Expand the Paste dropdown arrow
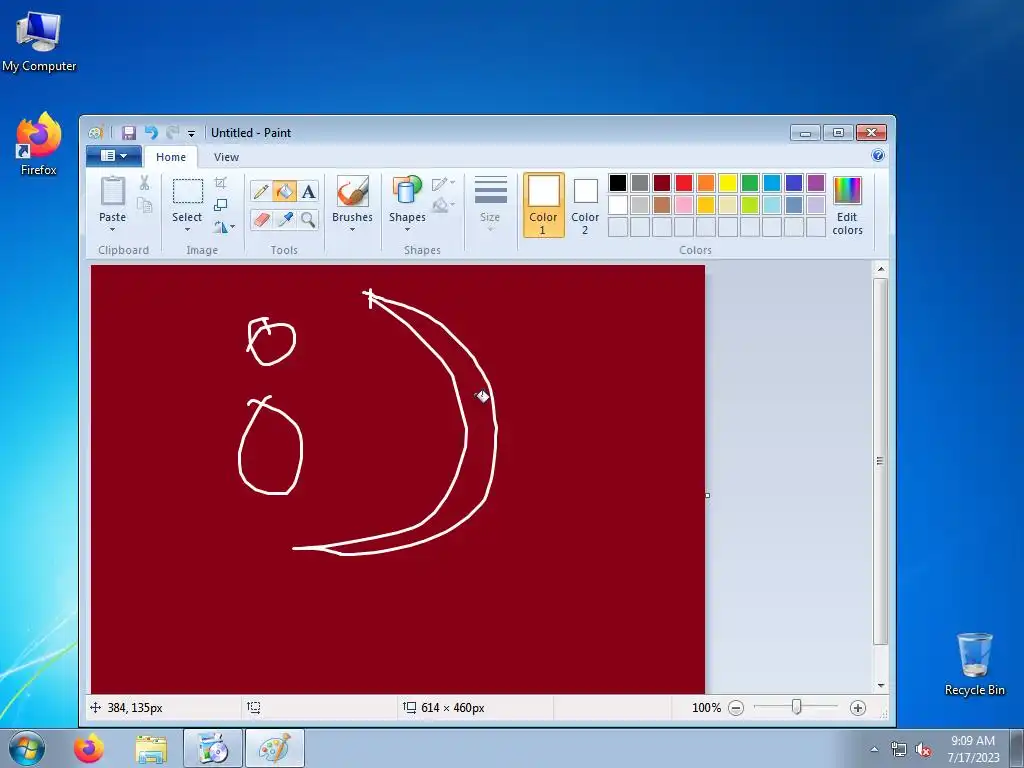Viewport: 1024px width, 768px height. pyautogui.click(x=112, y=229)
